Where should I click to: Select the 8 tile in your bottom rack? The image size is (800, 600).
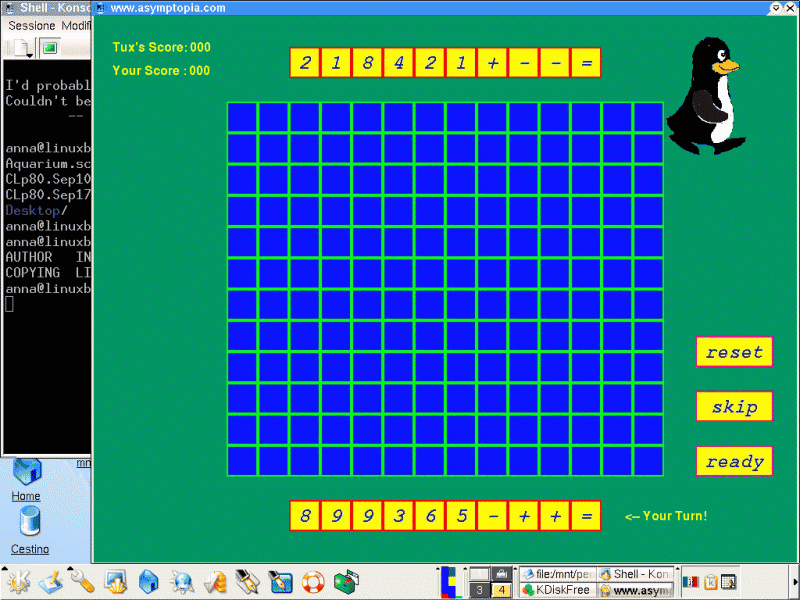305,516
